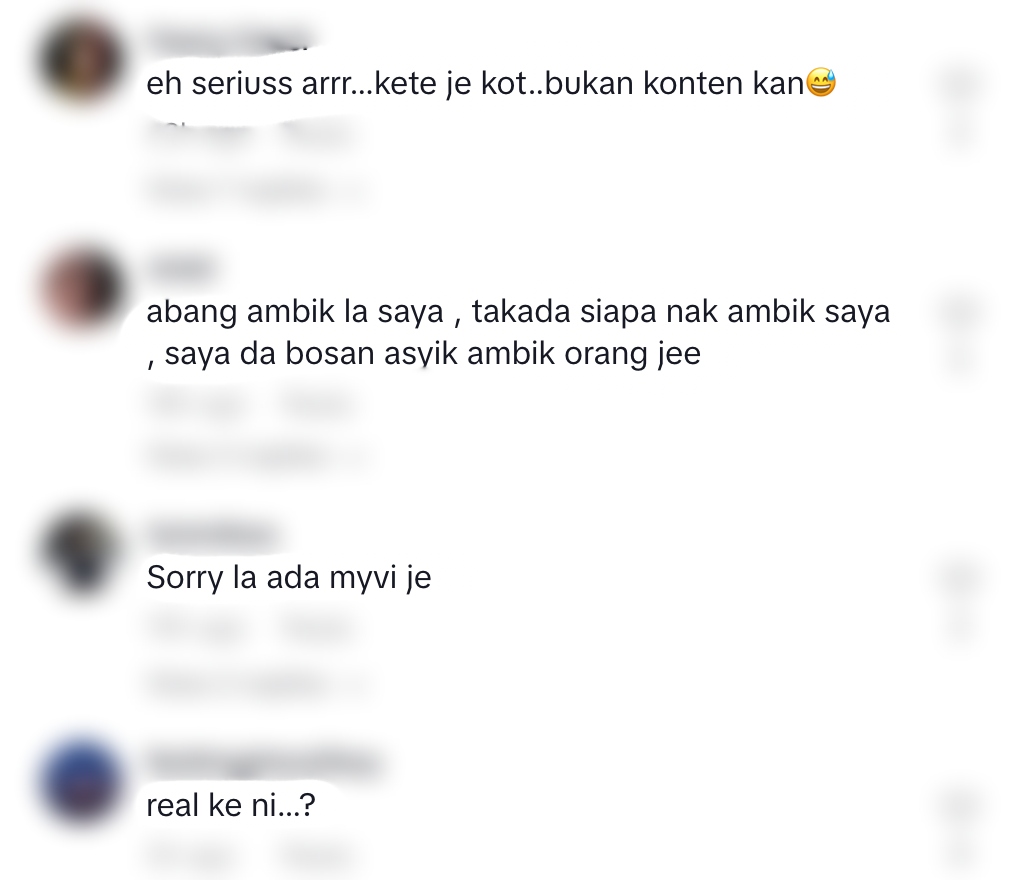1030x880 pixels.
Task: Reply to the 'abang ambik la saya' comment
Action: click(317, 402)
